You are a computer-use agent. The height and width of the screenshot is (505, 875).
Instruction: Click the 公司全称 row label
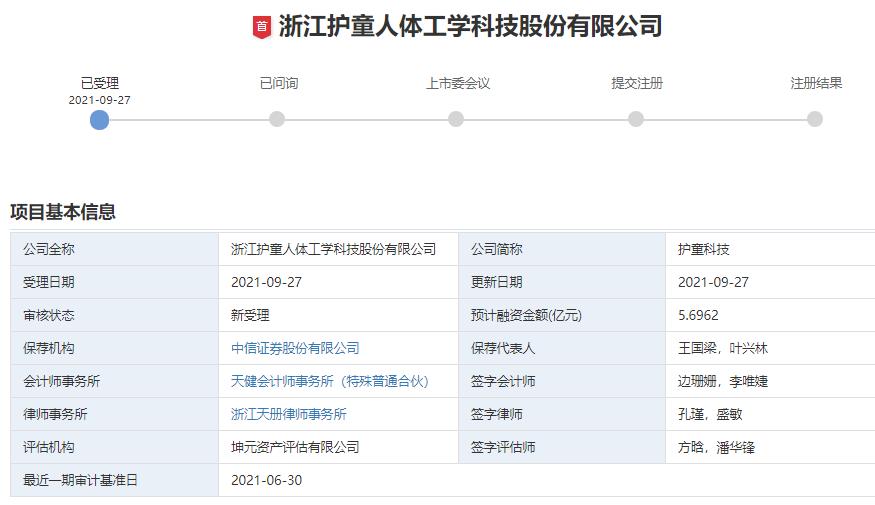pos(114,249)
